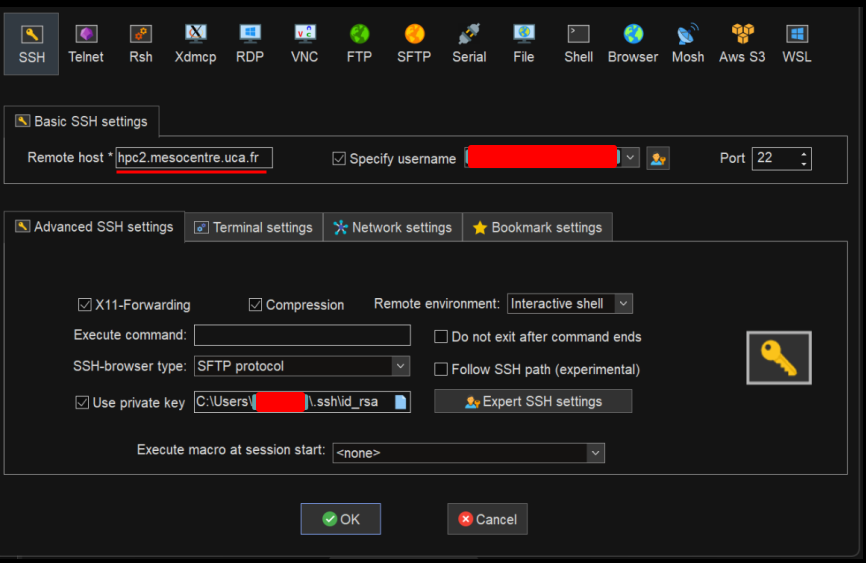
Task: Select the WSL session icon
Action: 796,44
